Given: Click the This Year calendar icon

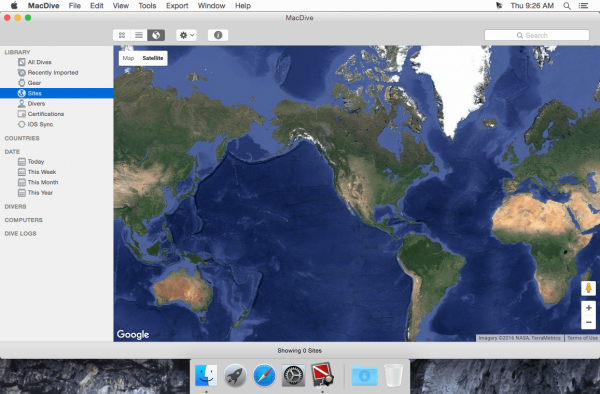Looking at the screenshot, I should click(x=22, y=192).
